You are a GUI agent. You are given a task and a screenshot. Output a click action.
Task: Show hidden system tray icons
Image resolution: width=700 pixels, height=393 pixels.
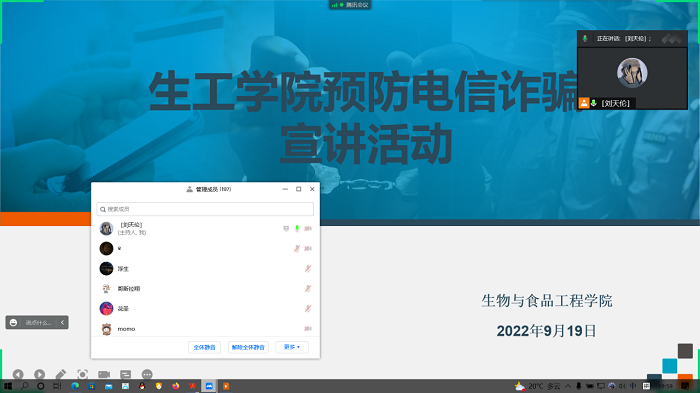tap(568, 386)
